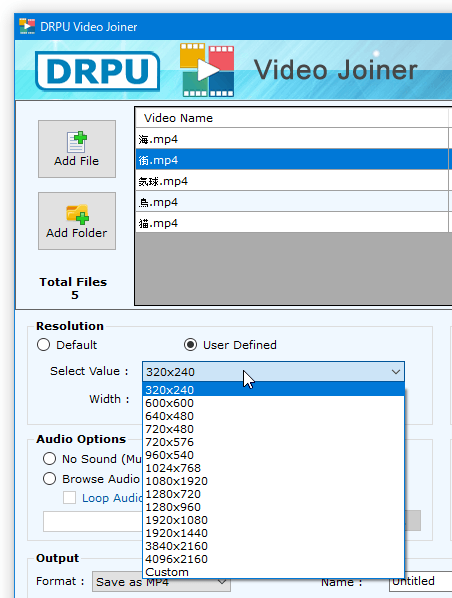Select the Browse Audio radio option
Screen dimensions: 452x598
click(x=50, y=479)
